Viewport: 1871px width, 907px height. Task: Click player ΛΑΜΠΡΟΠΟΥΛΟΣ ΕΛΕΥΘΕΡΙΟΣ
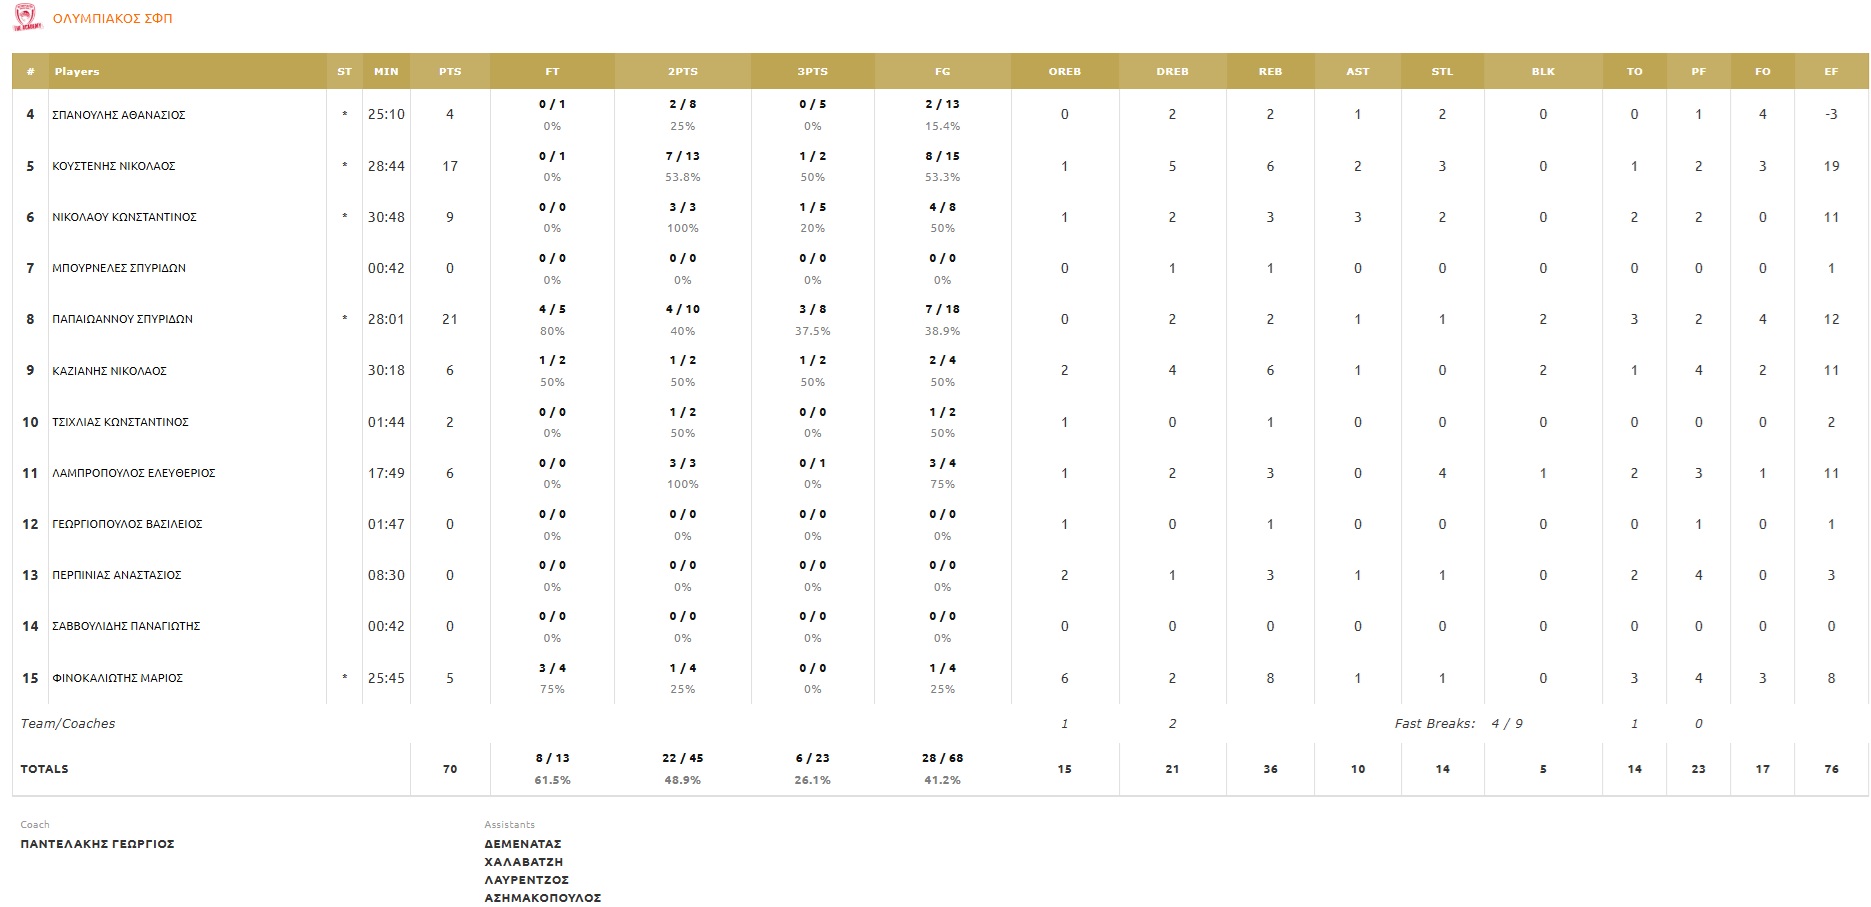click(x=134, y=473)
